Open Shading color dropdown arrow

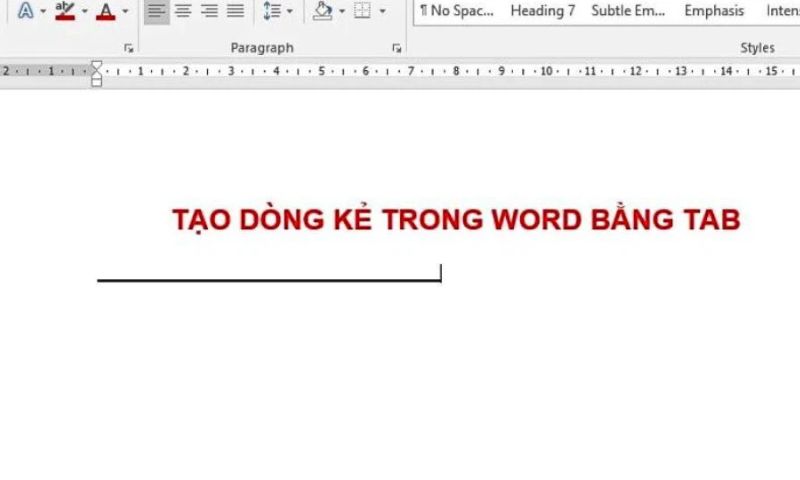tap(342, 11)
